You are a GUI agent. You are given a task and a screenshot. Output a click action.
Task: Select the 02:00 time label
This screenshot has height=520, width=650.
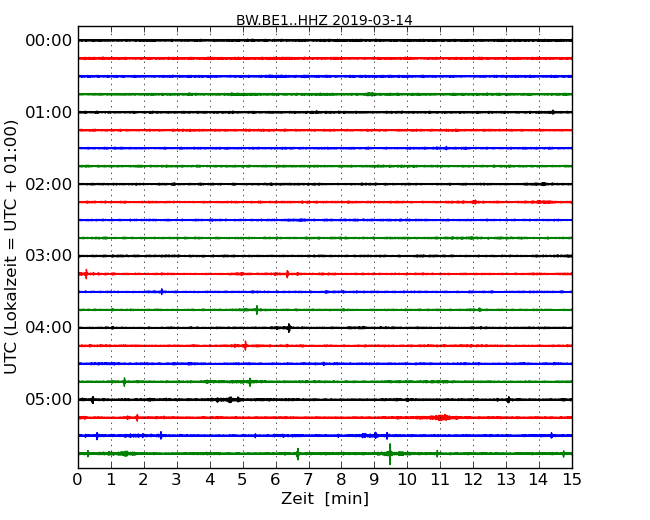point(49,184)
